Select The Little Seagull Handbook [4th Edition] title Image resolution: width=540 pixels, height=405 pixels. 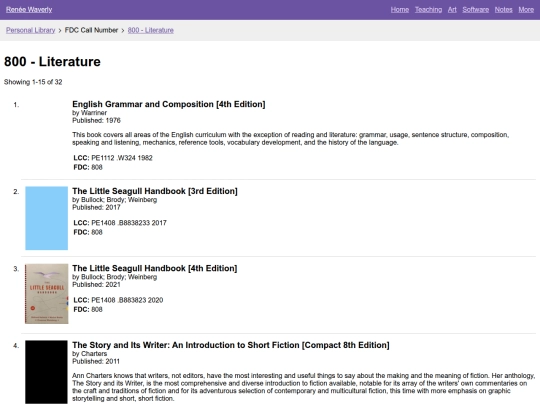tap(155, 268)
